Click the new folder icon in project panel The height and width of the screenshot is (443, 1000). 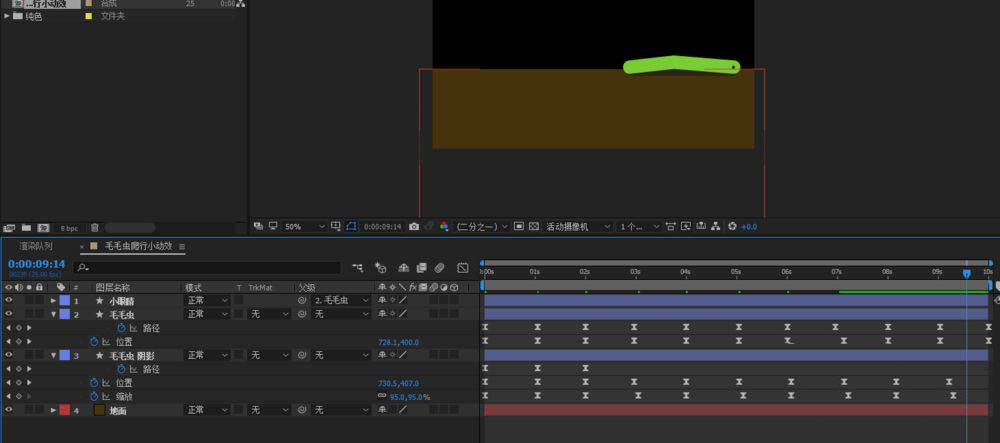[x=25, y=228]
